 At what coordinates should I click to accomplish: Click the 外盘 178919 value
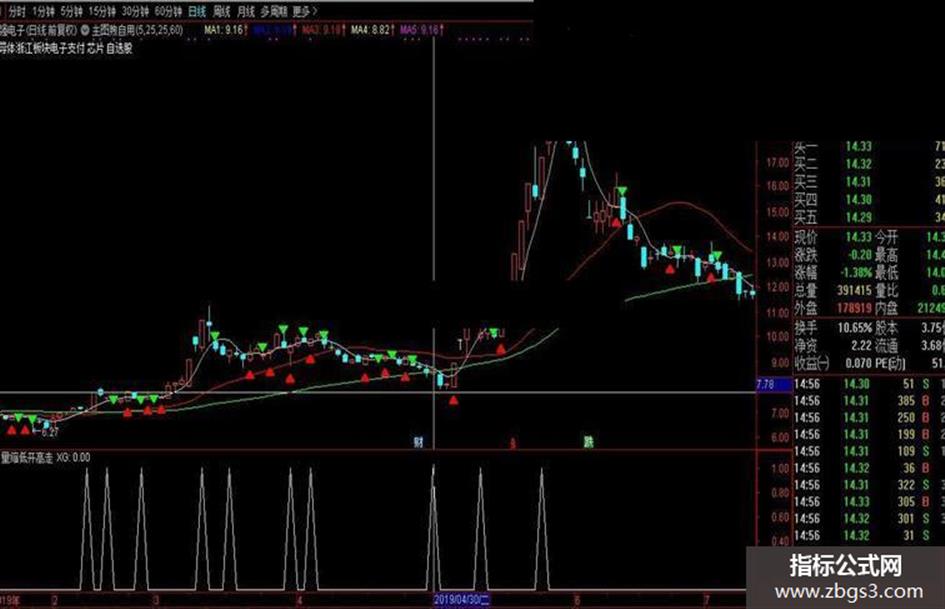point(855,308)
